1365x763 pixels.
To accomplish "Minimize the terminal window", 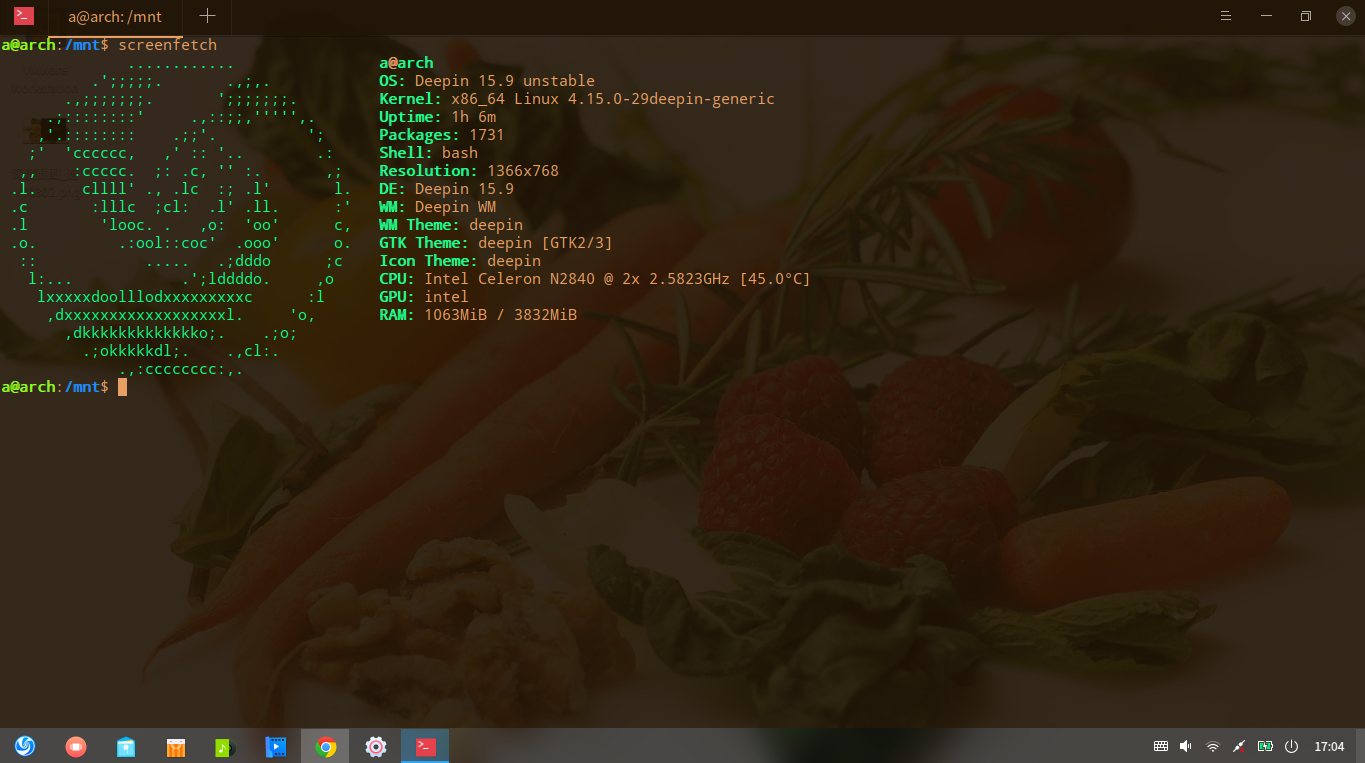I will click(1265, 16).
